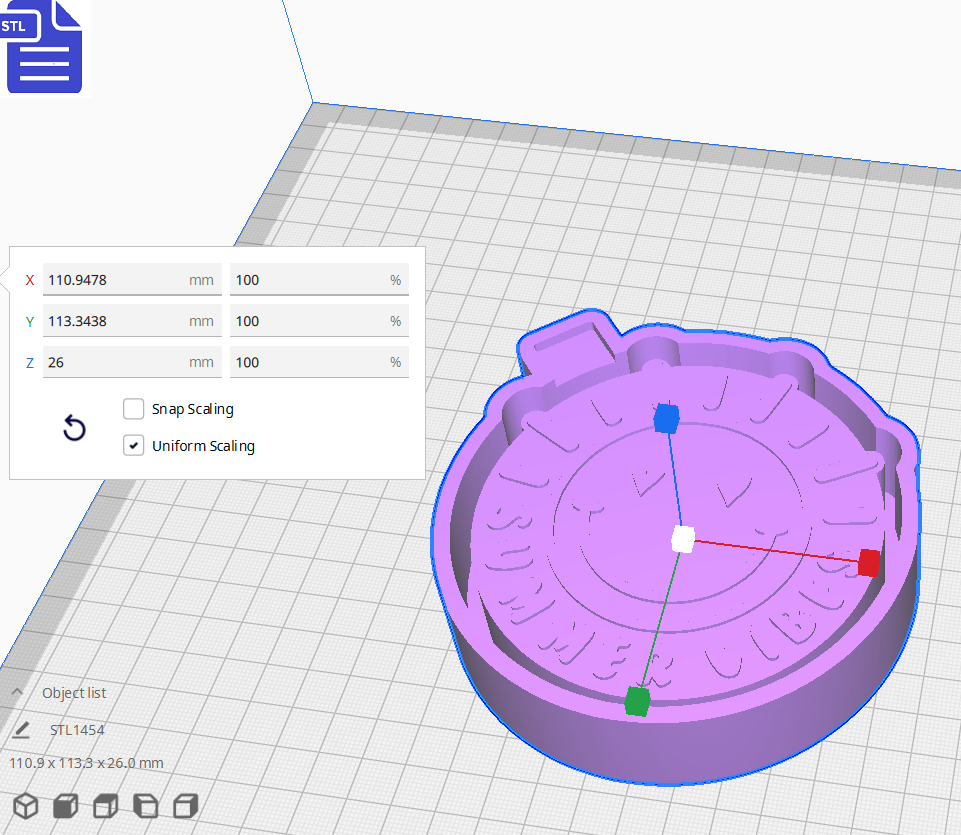
Task: Switch to left side view cube icon
Action: click(x=145, y=805)
